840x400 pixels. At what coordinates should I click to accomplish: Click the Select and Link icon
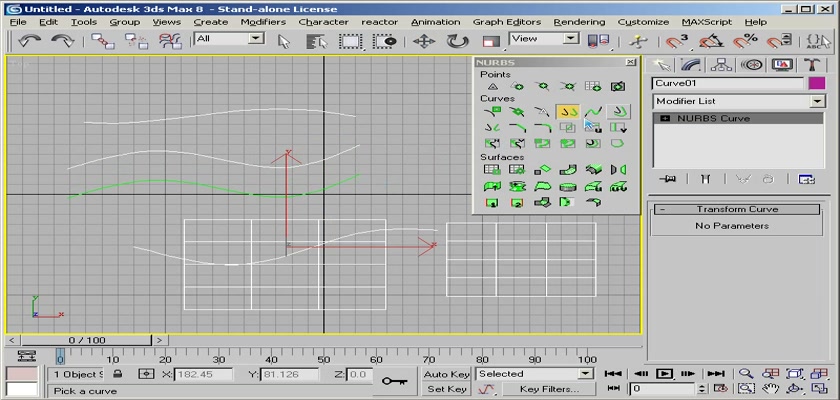click(x=102, y=41)
